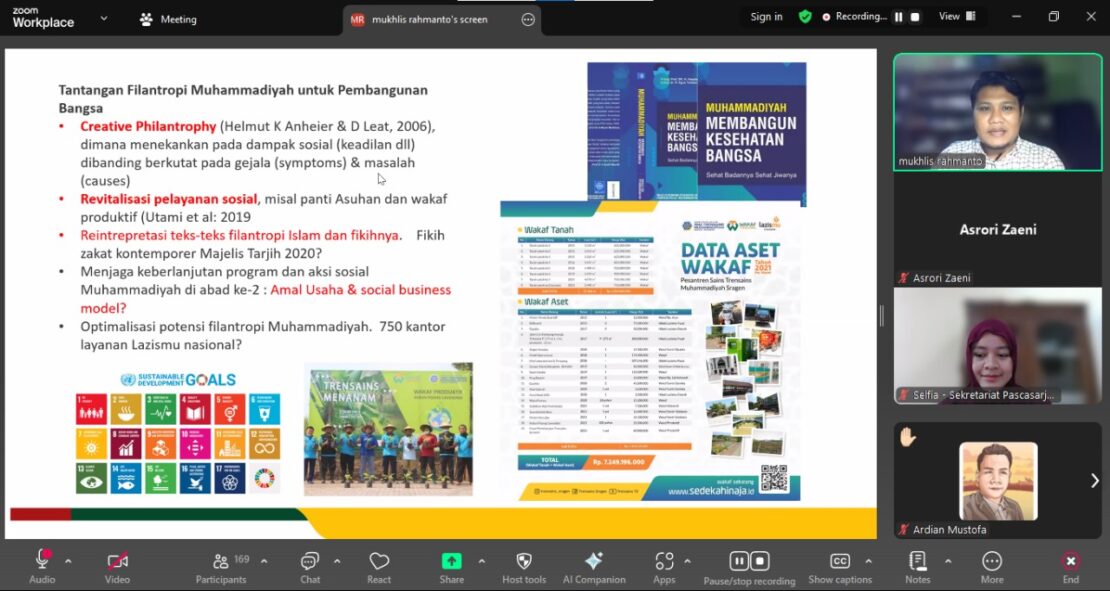Select Ardian Mustofa participant tile
1110x591 pixels.
pyautogui.click(x=997, y=480)
